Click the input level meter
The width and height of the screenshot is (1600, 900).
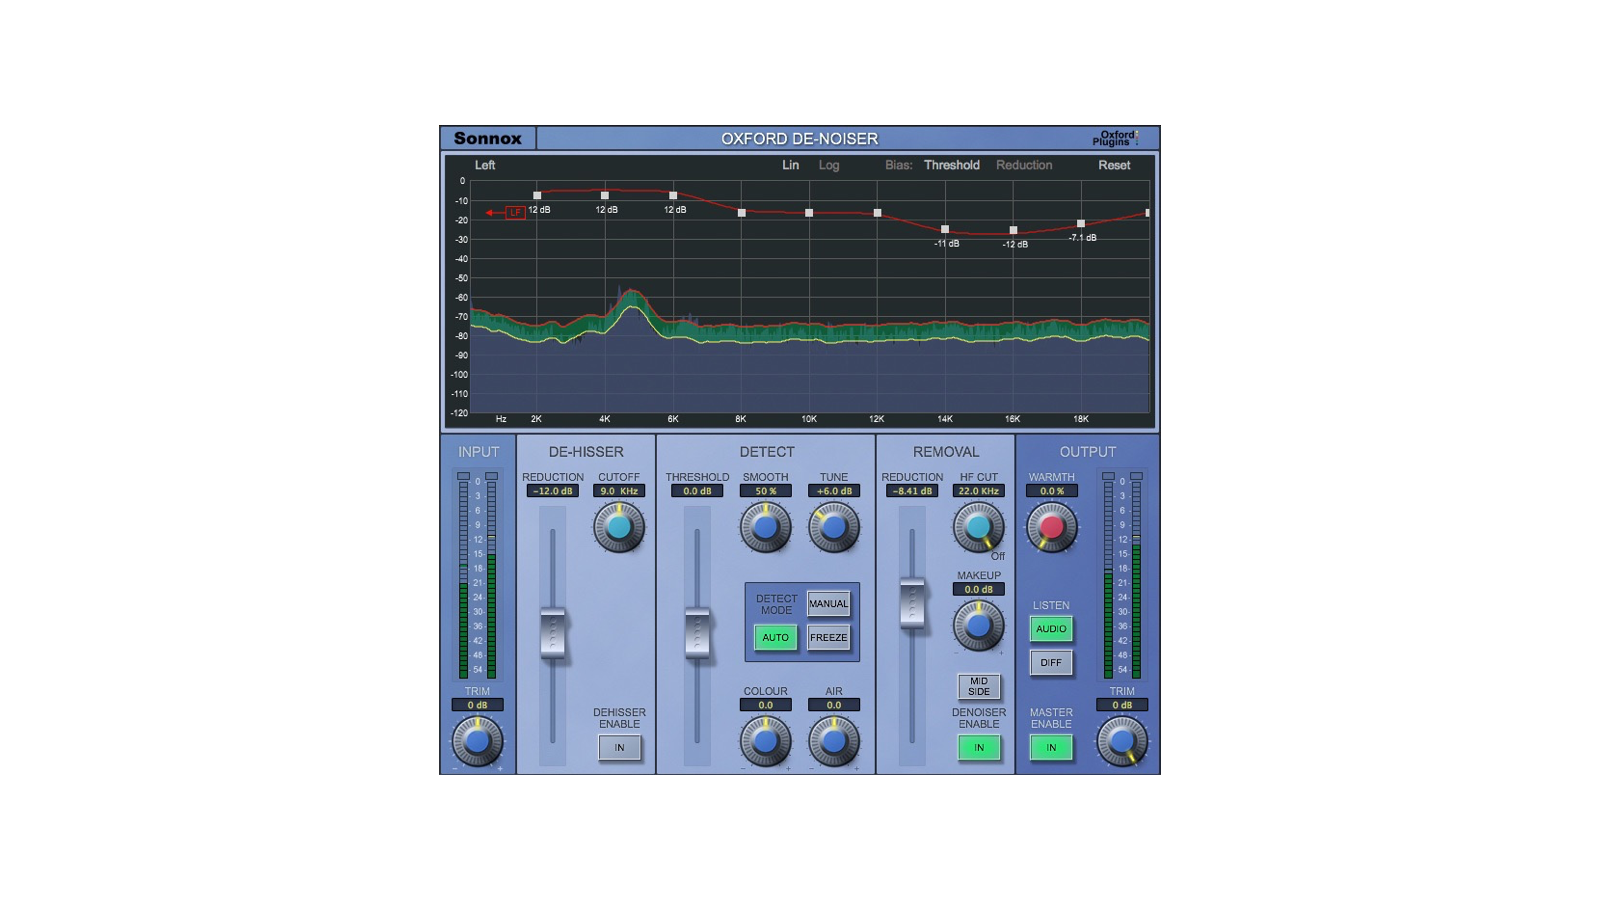point(477,575)
